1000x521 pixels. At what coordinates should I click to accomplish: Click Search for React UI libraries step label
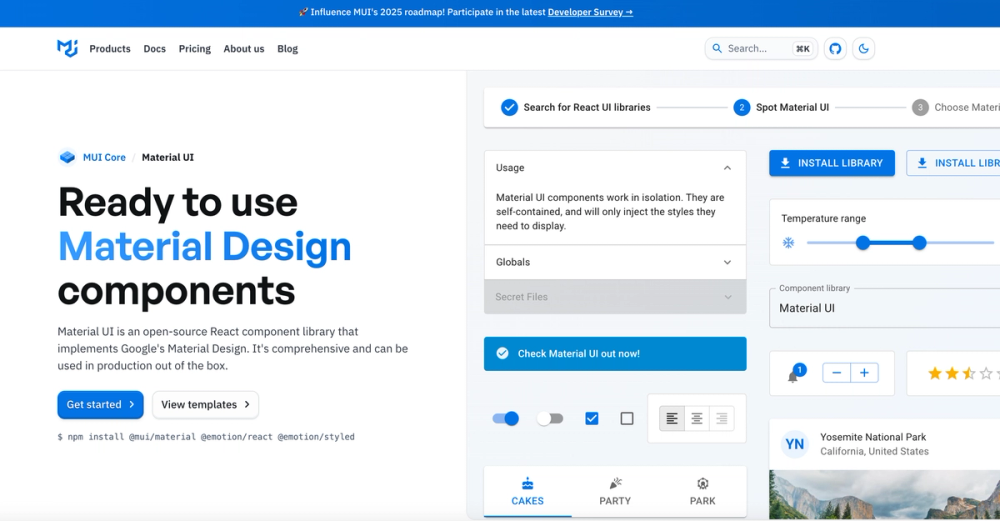coord(587,107)
